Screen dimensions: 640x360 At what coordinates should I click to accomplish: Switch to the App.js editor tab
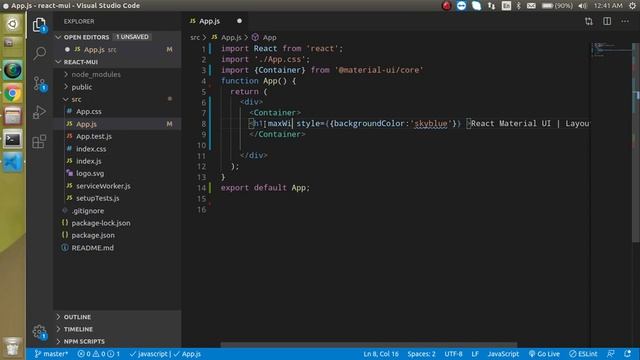tap(209, 21)
